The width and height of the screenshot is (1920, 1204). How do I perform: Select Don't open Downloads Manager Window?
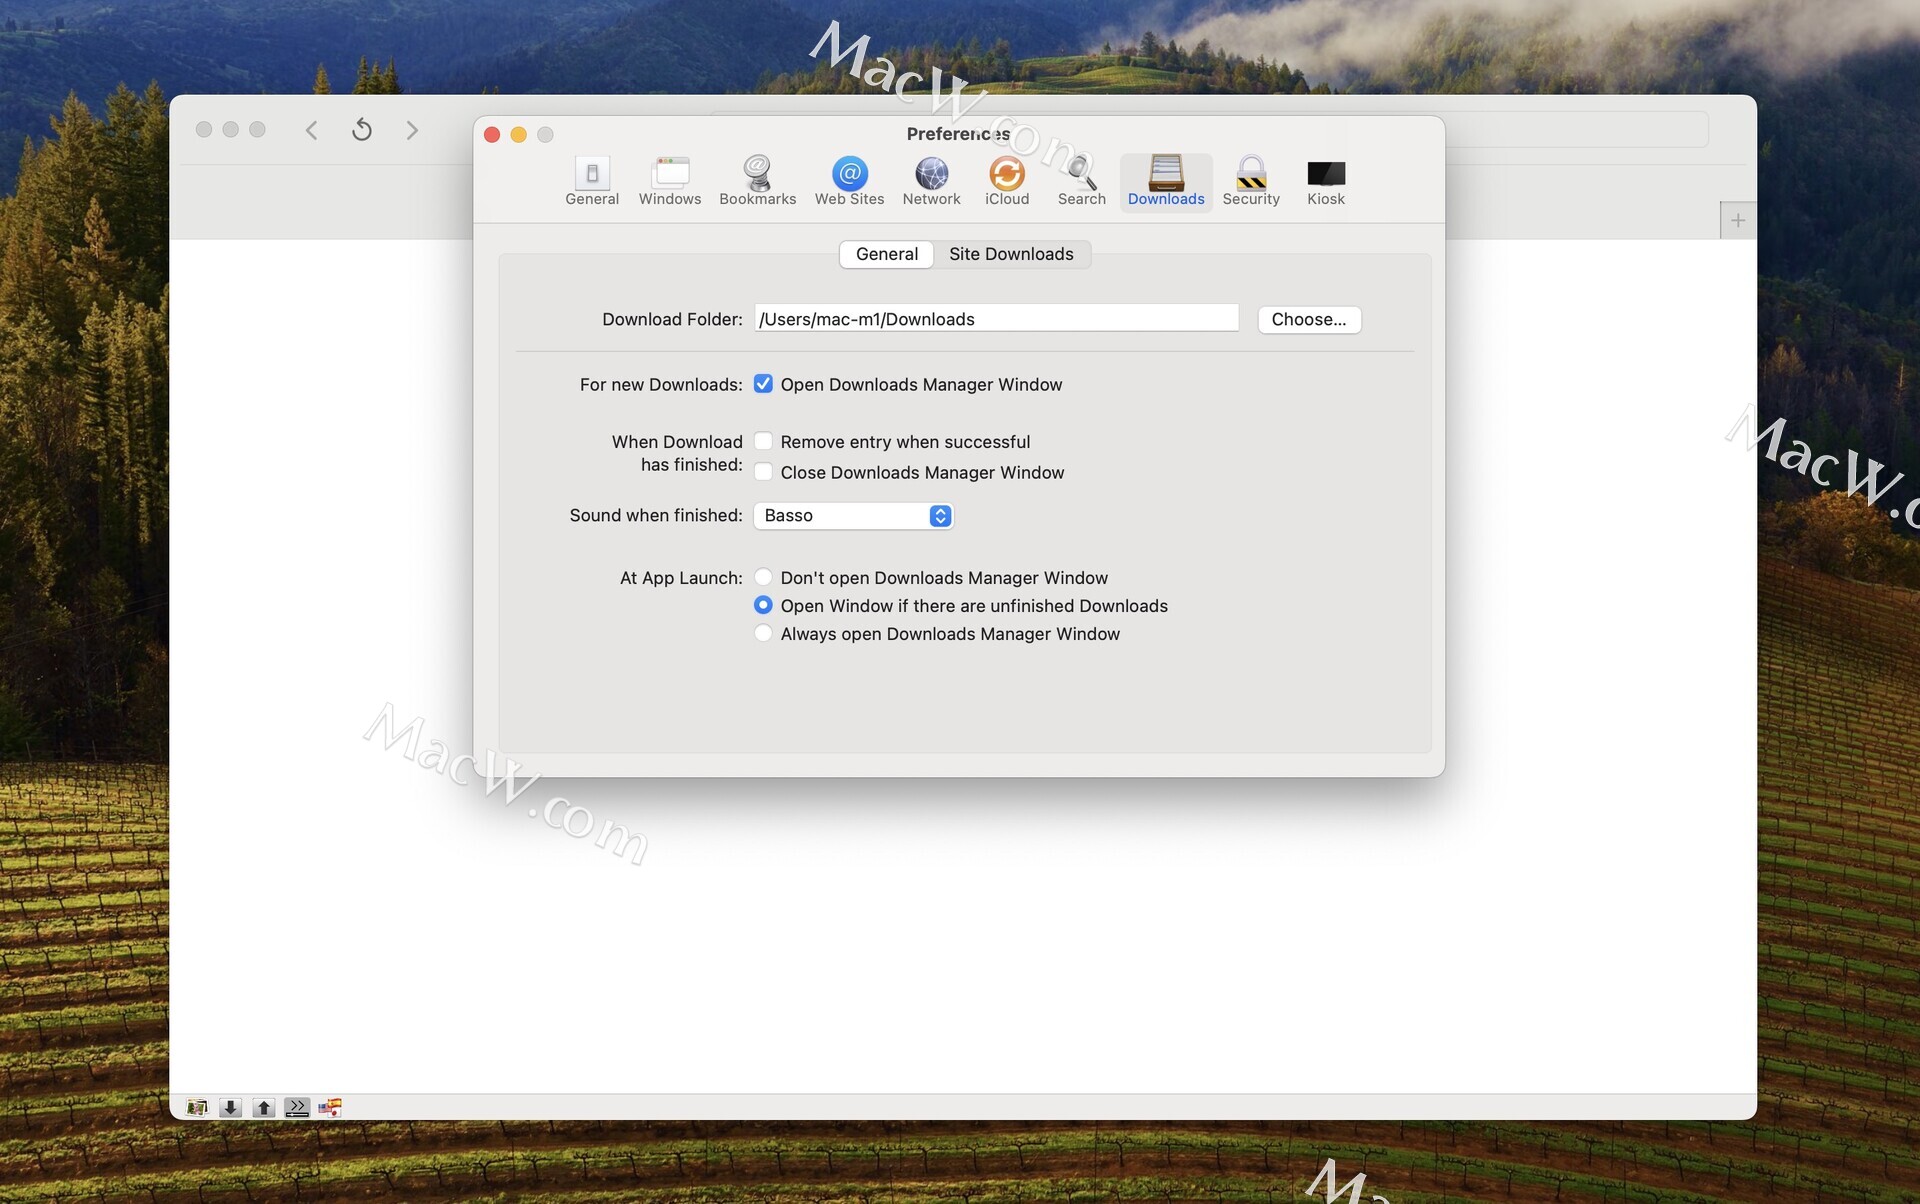click(x=763, y=577)
